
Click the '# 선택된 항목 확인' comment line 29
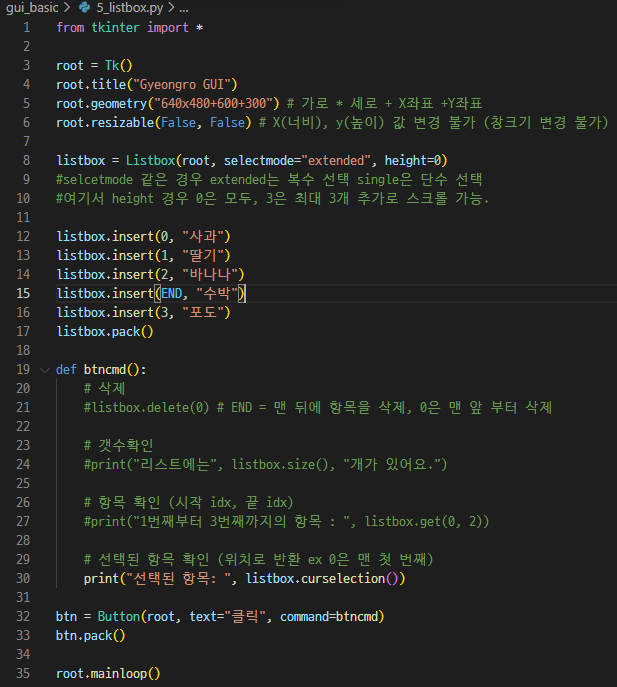point(259,560)
